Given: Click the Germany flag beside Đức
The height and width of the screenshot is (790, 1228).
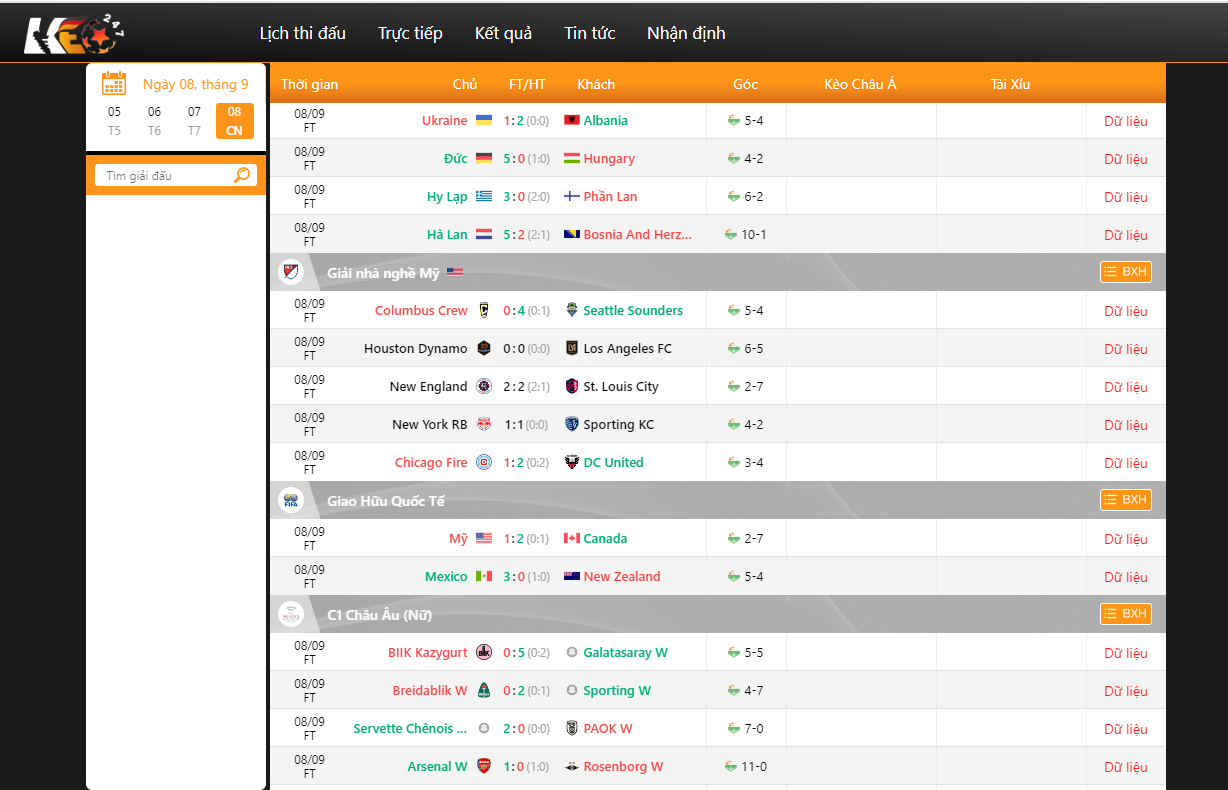Looking at the screenshot, I should (484, 158).
